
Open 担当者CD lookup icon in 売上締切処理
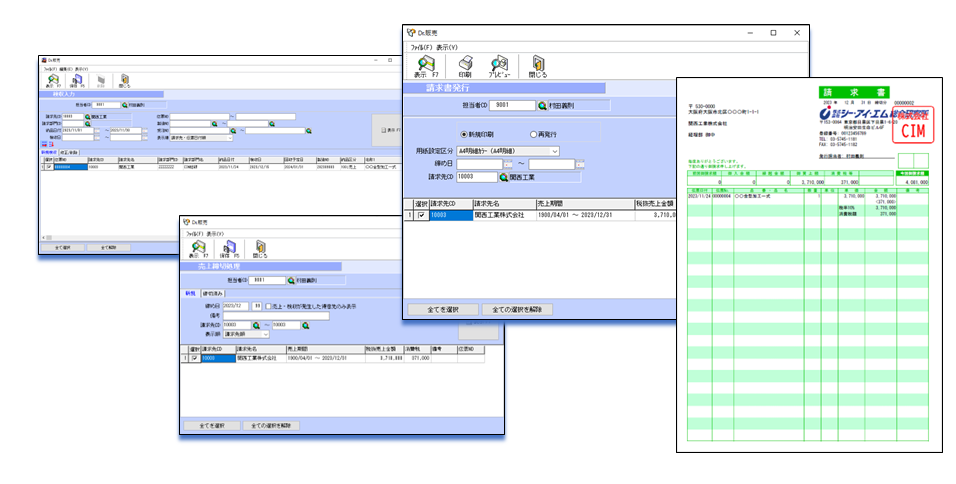[x=291, y=280]
